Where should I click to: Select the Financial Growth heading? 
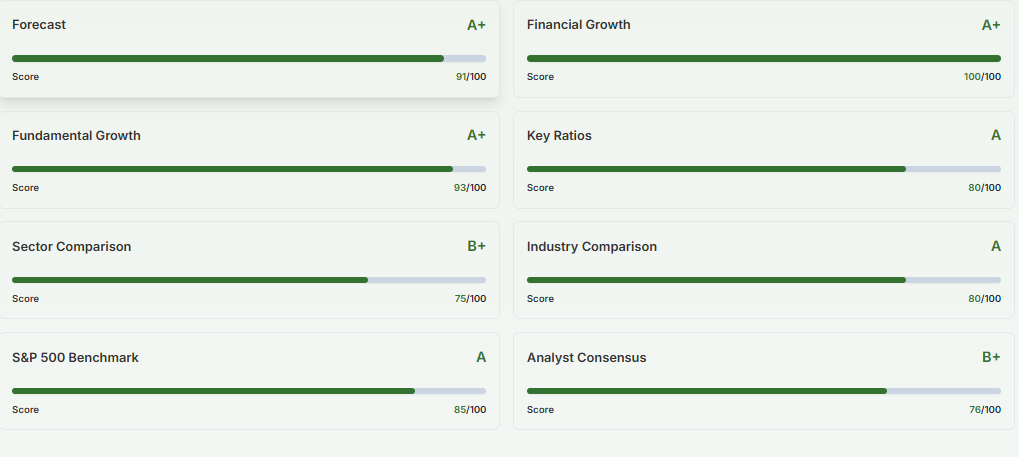click(x=578, y=25)
